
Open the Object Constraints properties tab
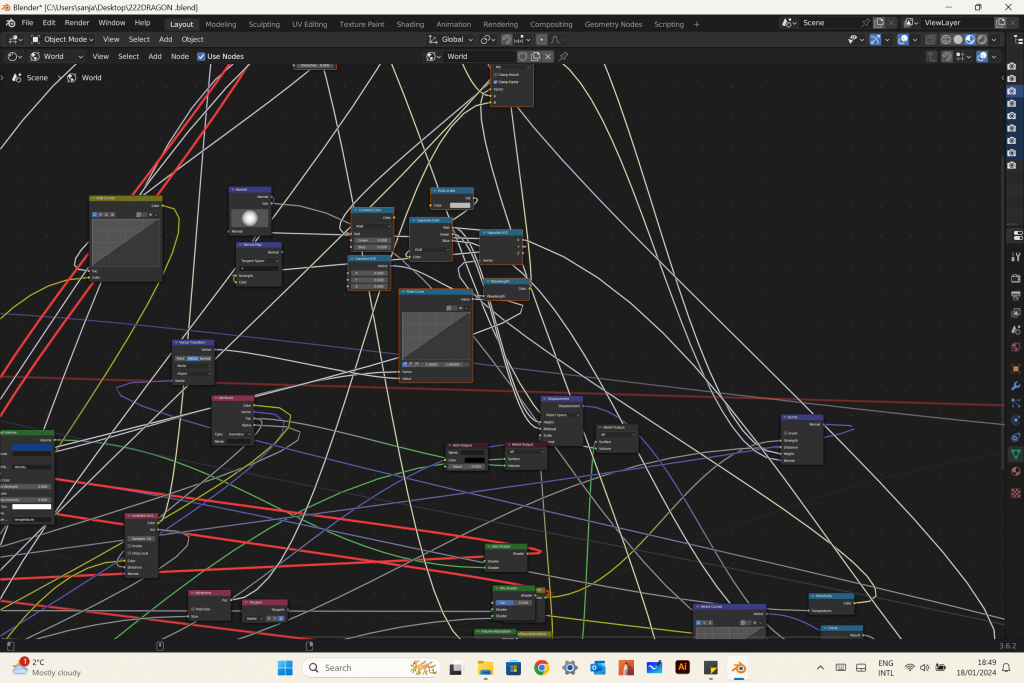pos(1016,437)
